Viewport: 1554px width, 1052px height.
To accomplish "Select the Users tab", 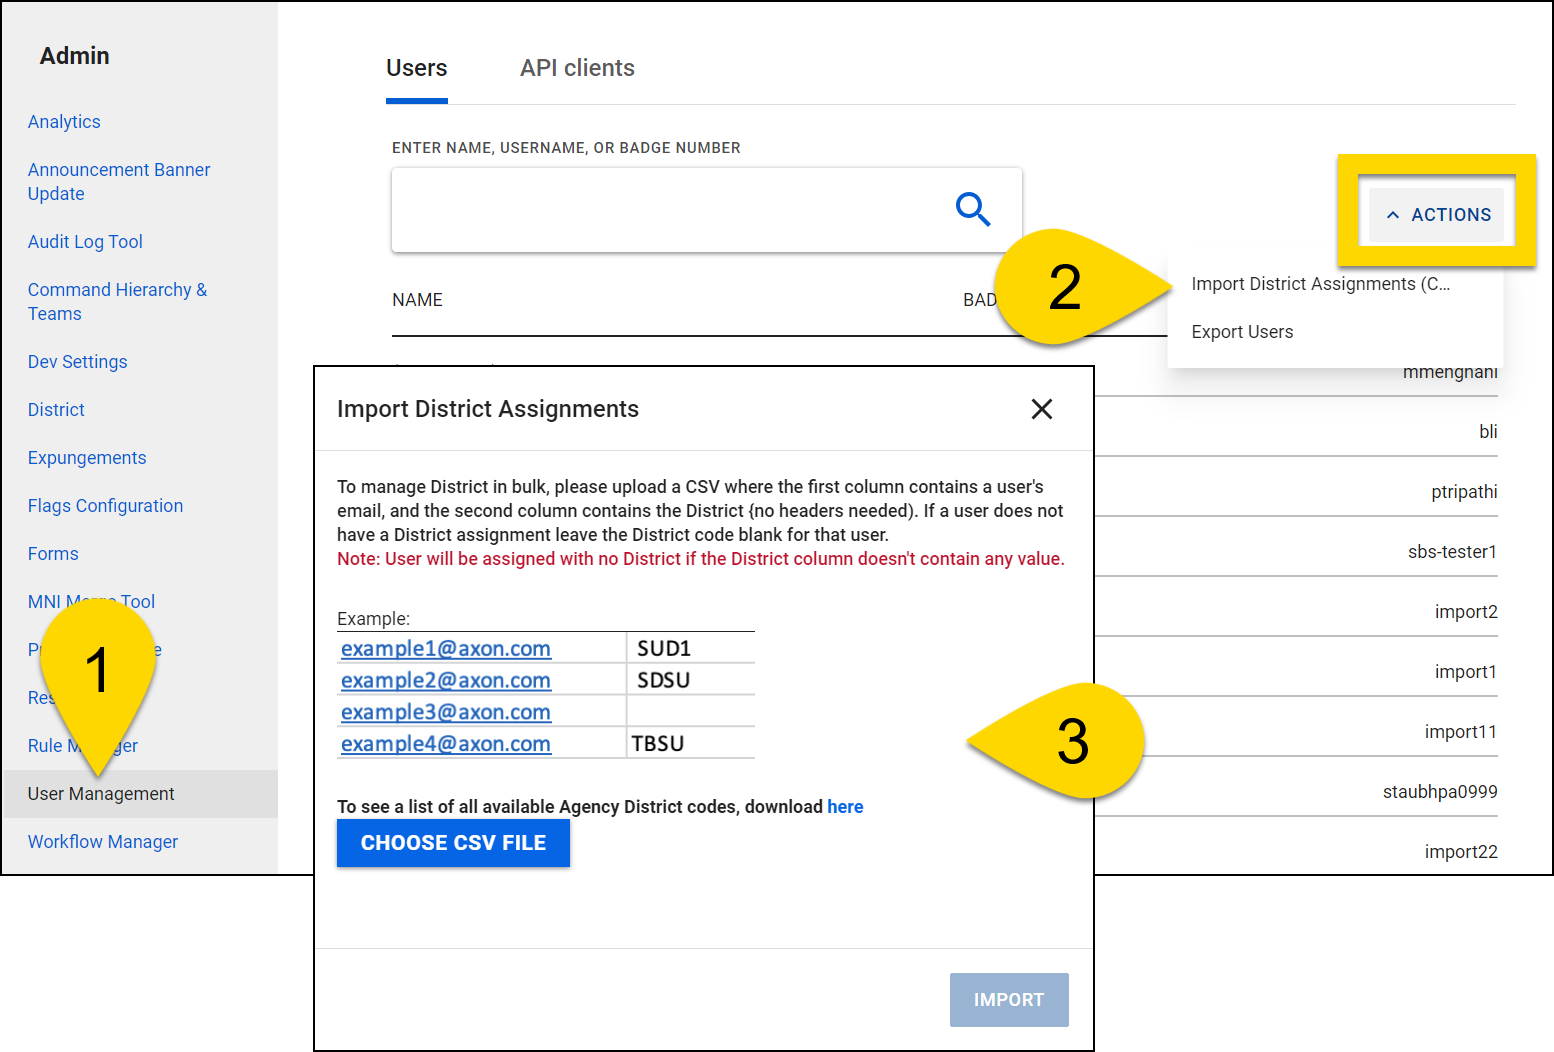I will pyautogui.click(x=416, y=67).
